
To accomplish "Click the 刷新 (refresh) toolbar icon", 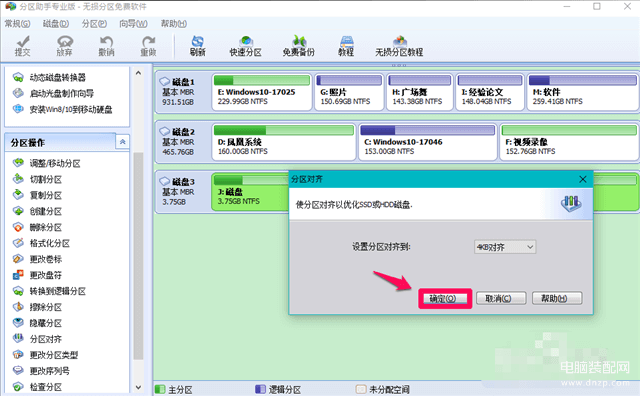I will pos(198,46).
